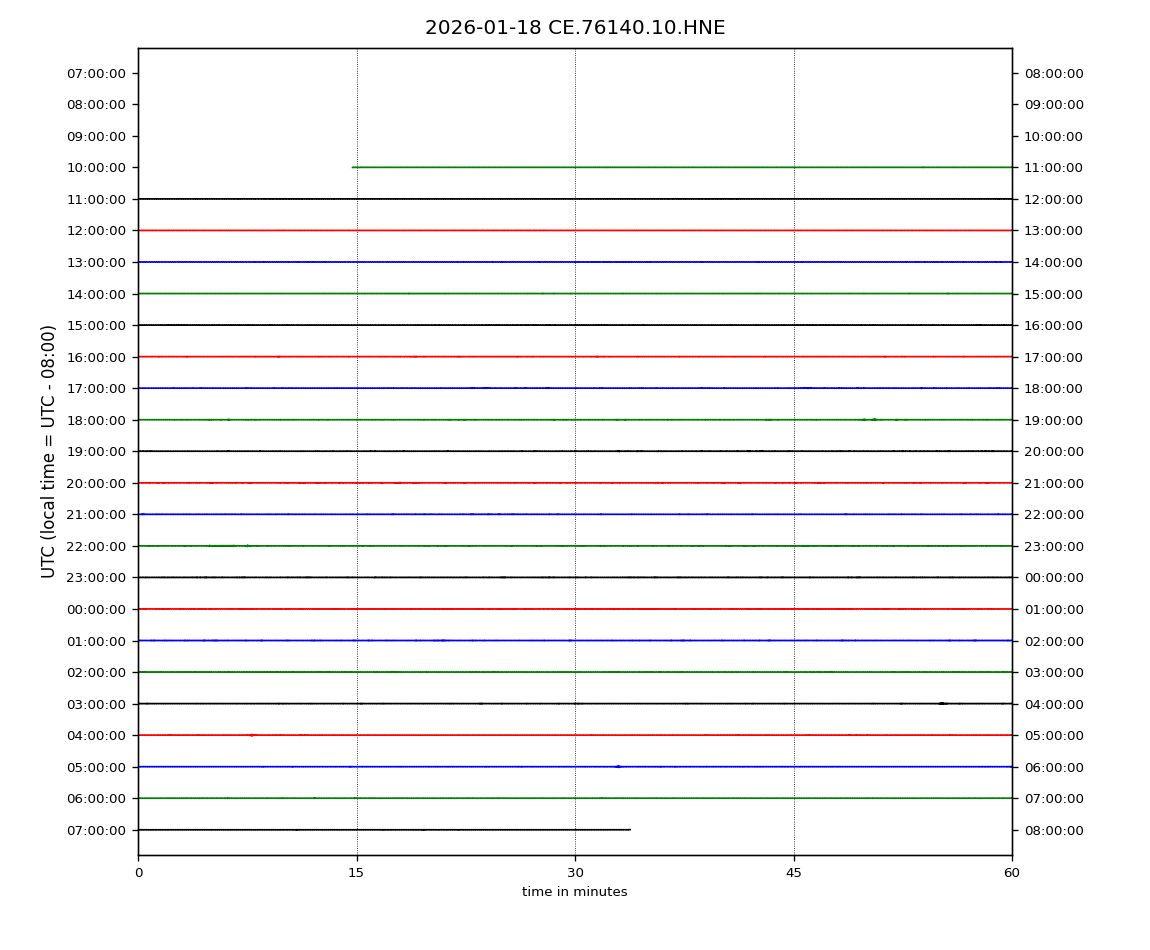Click left-axis time label "00:00:00"

click(x=96, y=609)
